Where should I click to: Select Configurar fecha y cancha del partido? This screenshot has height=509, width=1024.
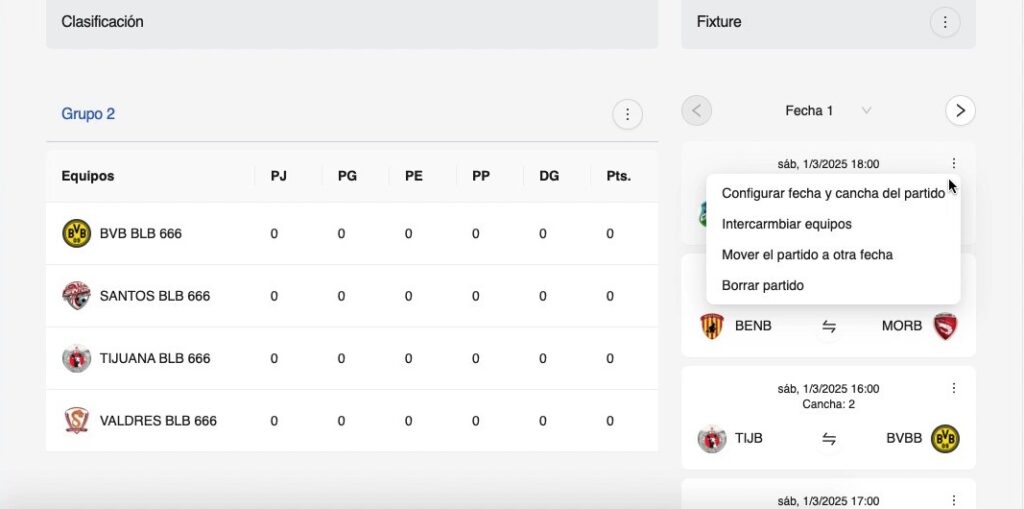click(x=833, y=193)
